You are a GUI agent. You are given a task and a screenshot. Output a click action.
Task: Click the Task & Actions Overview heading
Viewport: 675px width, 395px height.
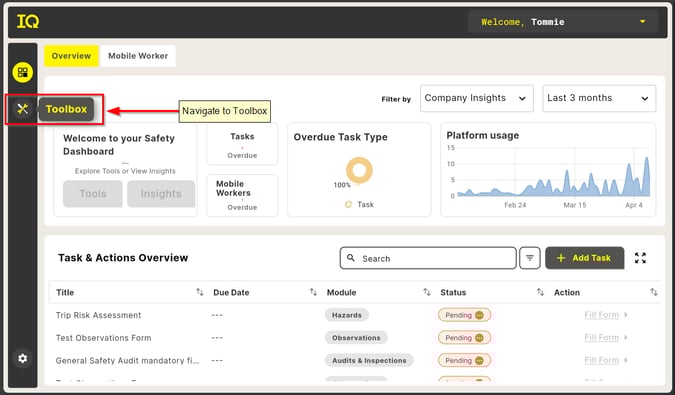coord(123,258)
